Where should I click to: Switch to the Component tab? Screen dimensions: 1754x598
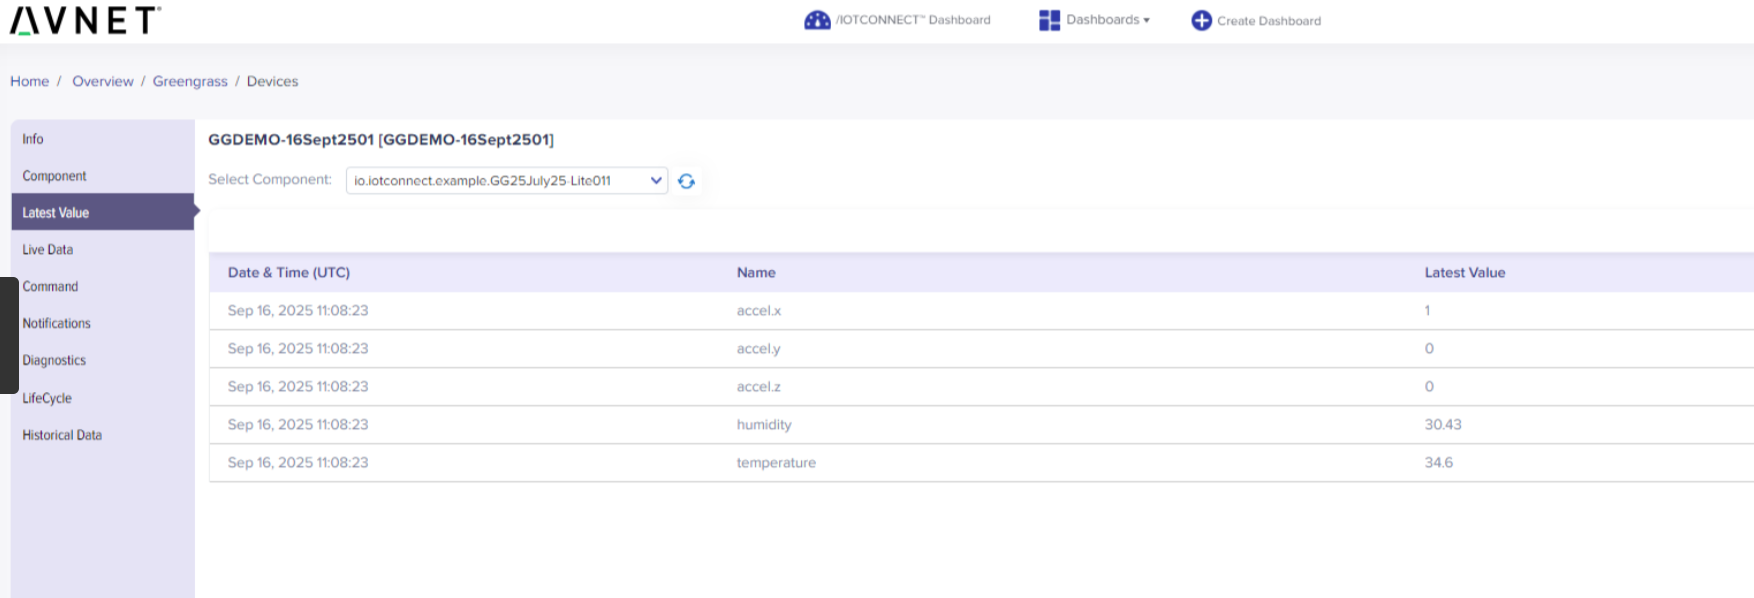(x=55, y=176)
